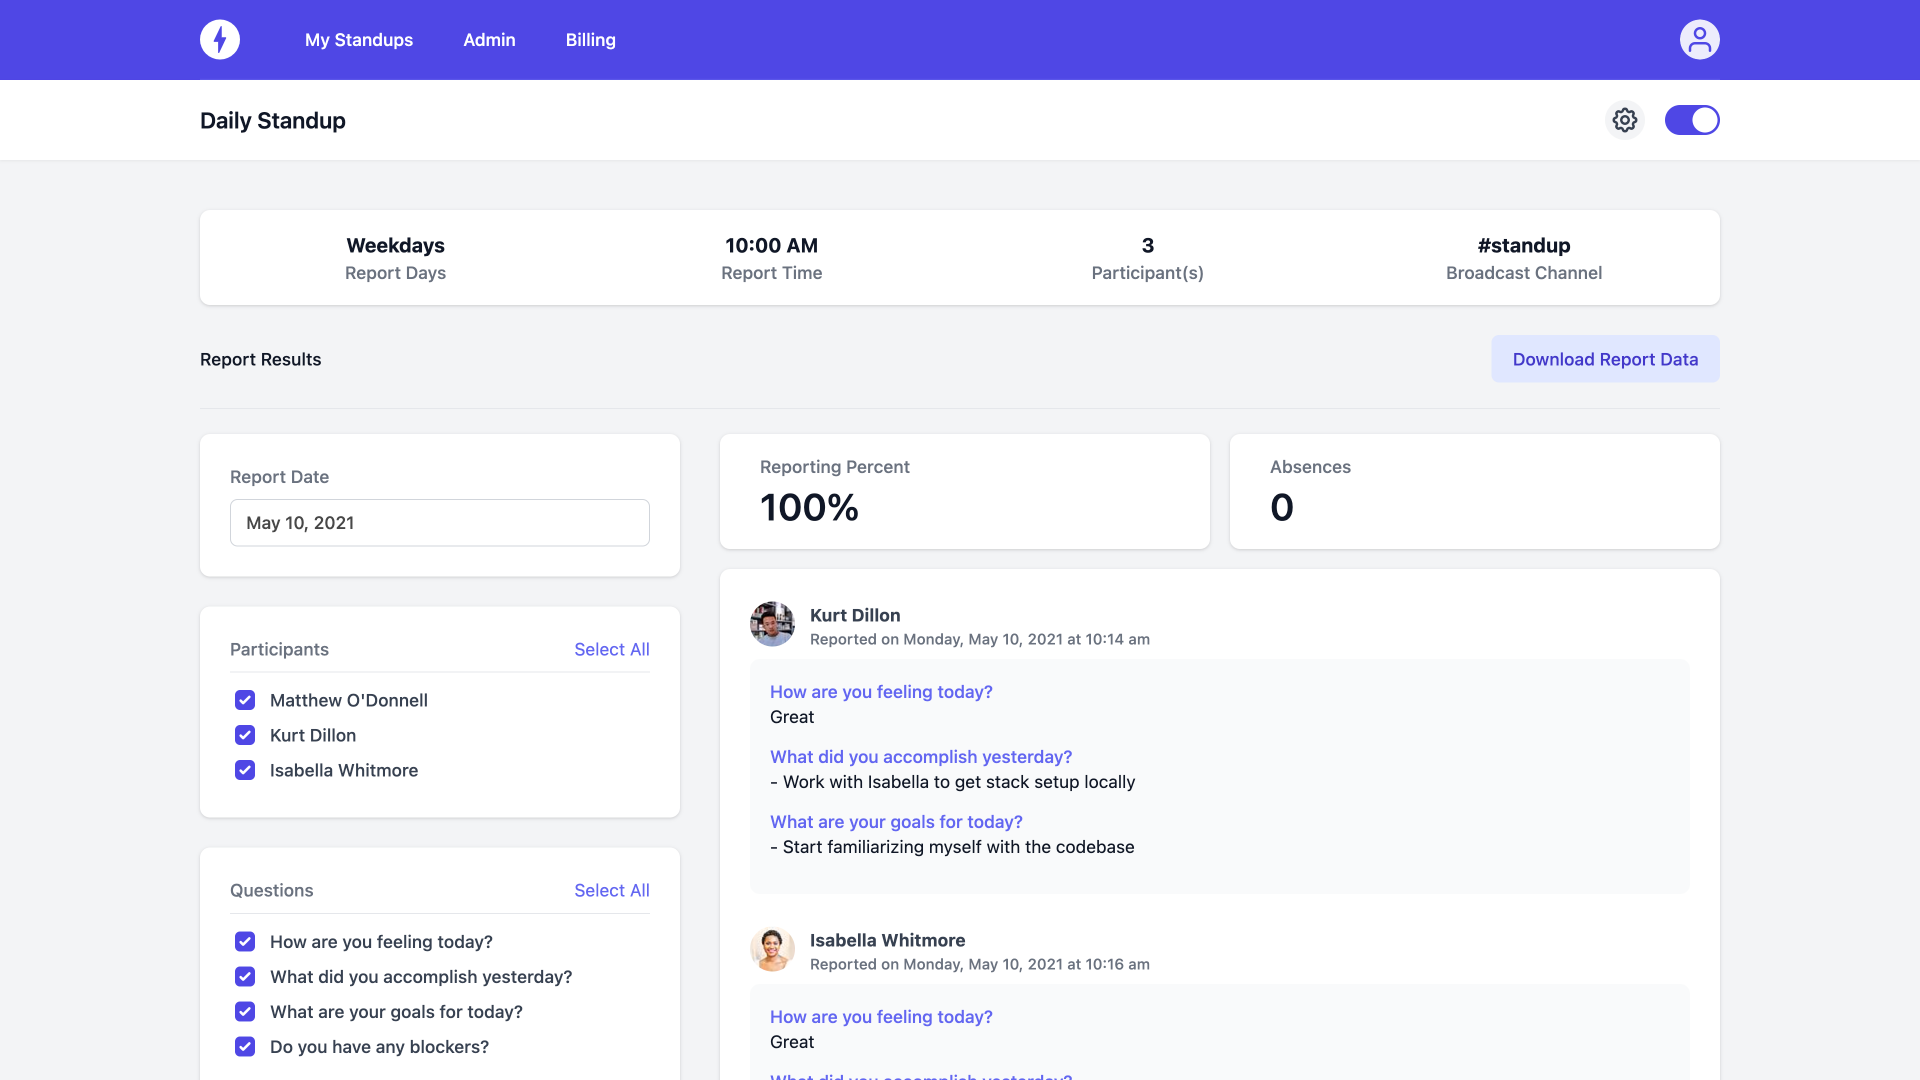The height and width of the screenshot is (1080, 1920).
Task: Uncheck 'What did you accomplish yesterday?'
Action: 245,976
